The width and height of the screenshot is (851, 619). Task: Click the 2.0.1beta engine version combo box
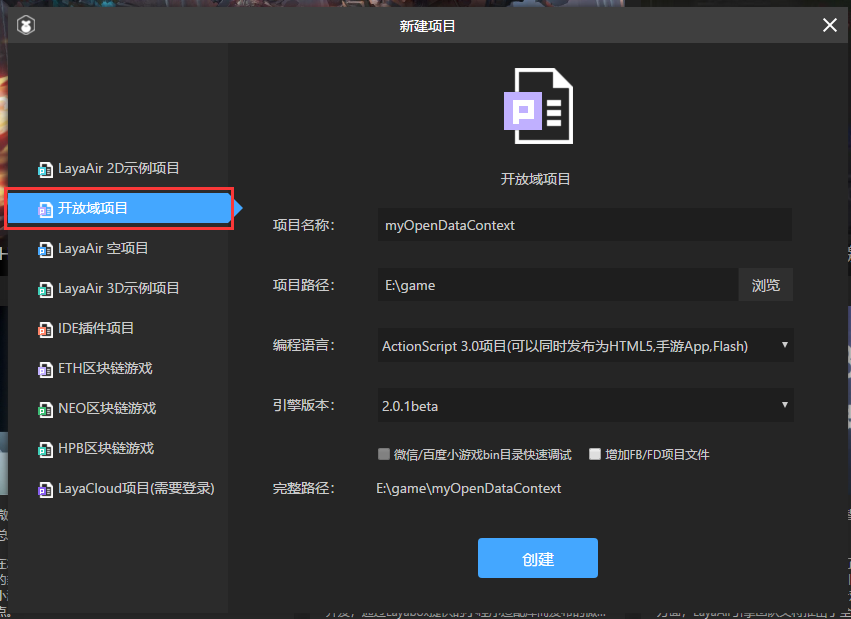[x=586, y=405]
